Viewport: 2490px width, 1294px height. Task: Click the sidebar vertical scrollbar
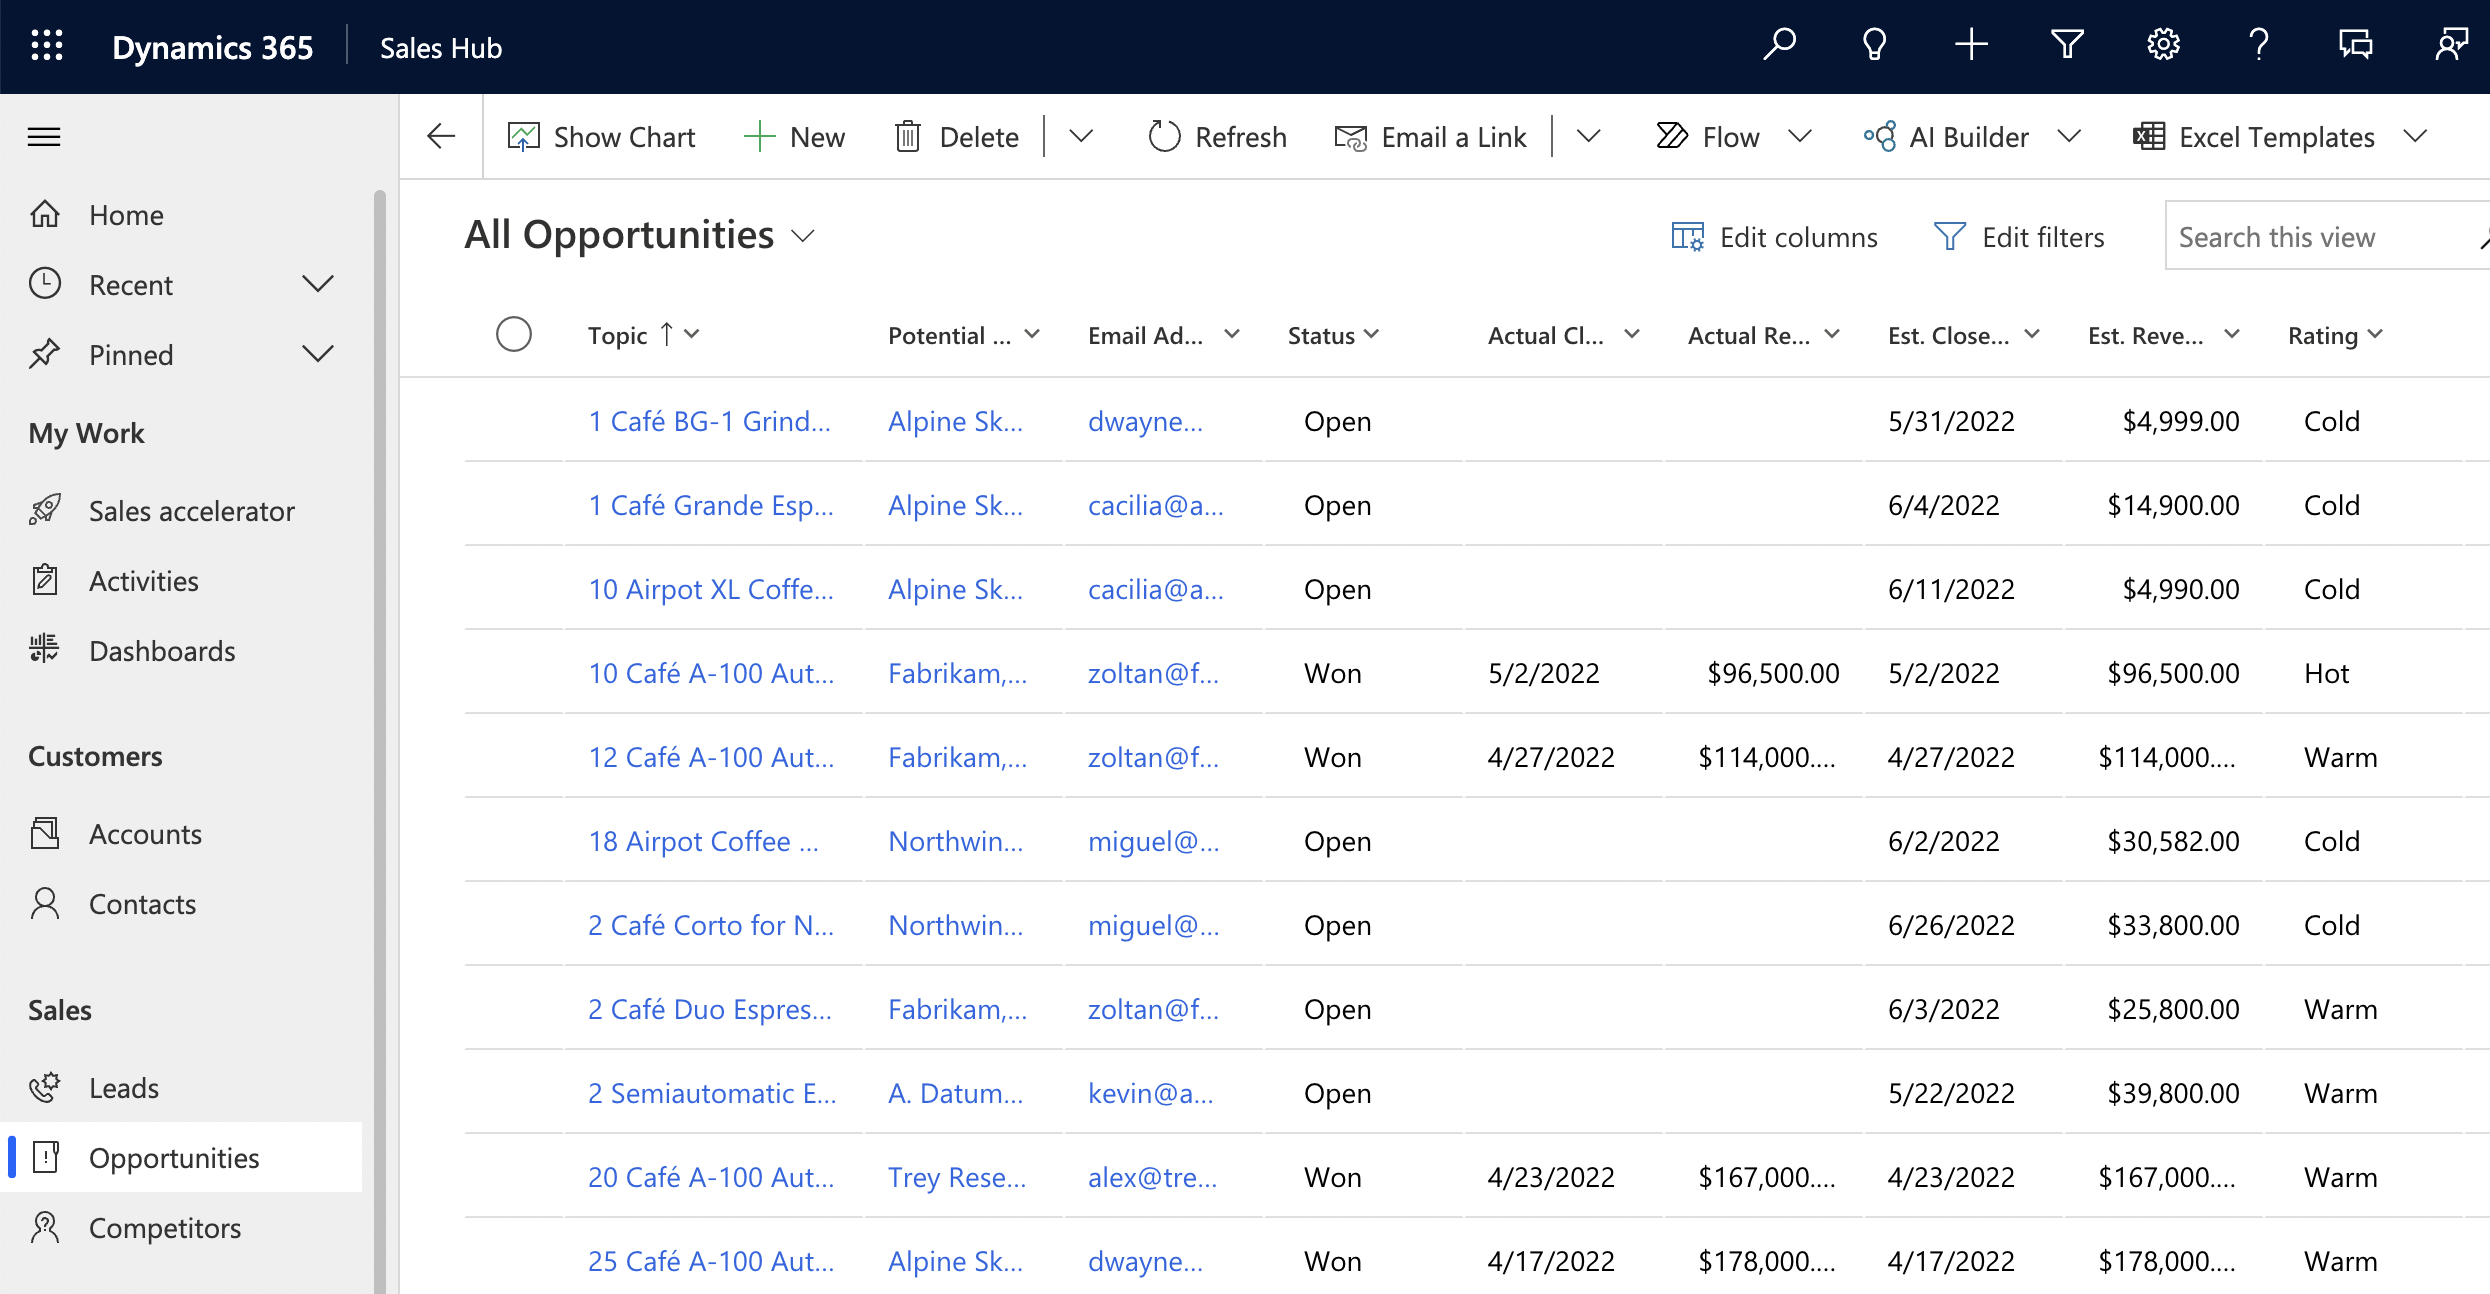(380, 740)
